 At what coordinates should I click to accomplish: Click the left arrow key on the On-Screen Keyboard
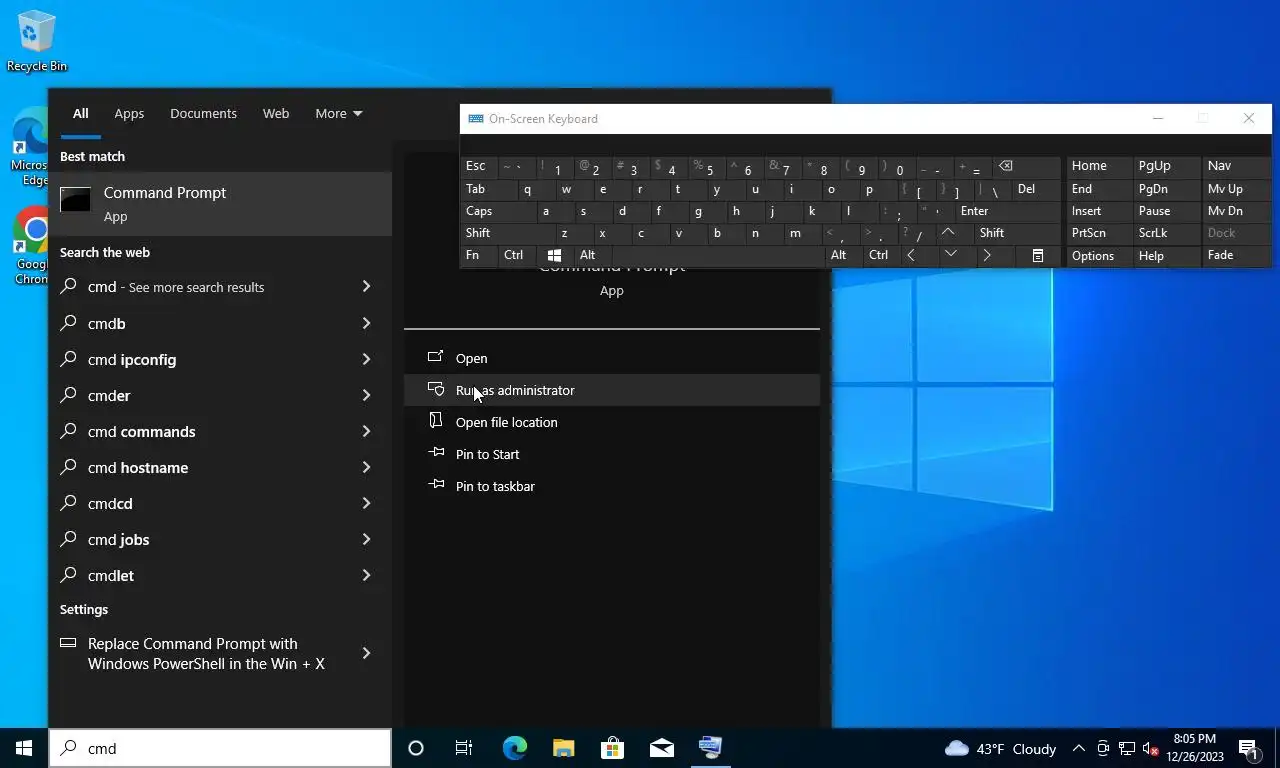tap(911, 255)
